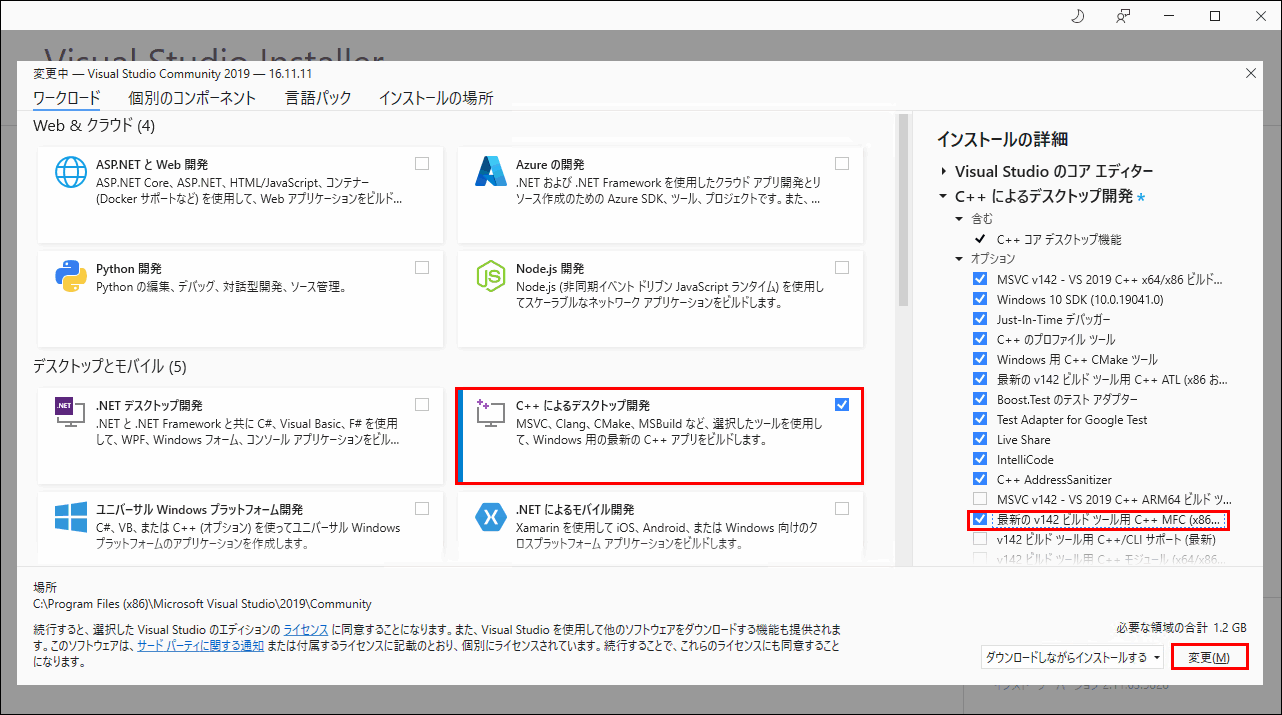Check the .NET によるモバイル開発 checkbox

[842, 508]
